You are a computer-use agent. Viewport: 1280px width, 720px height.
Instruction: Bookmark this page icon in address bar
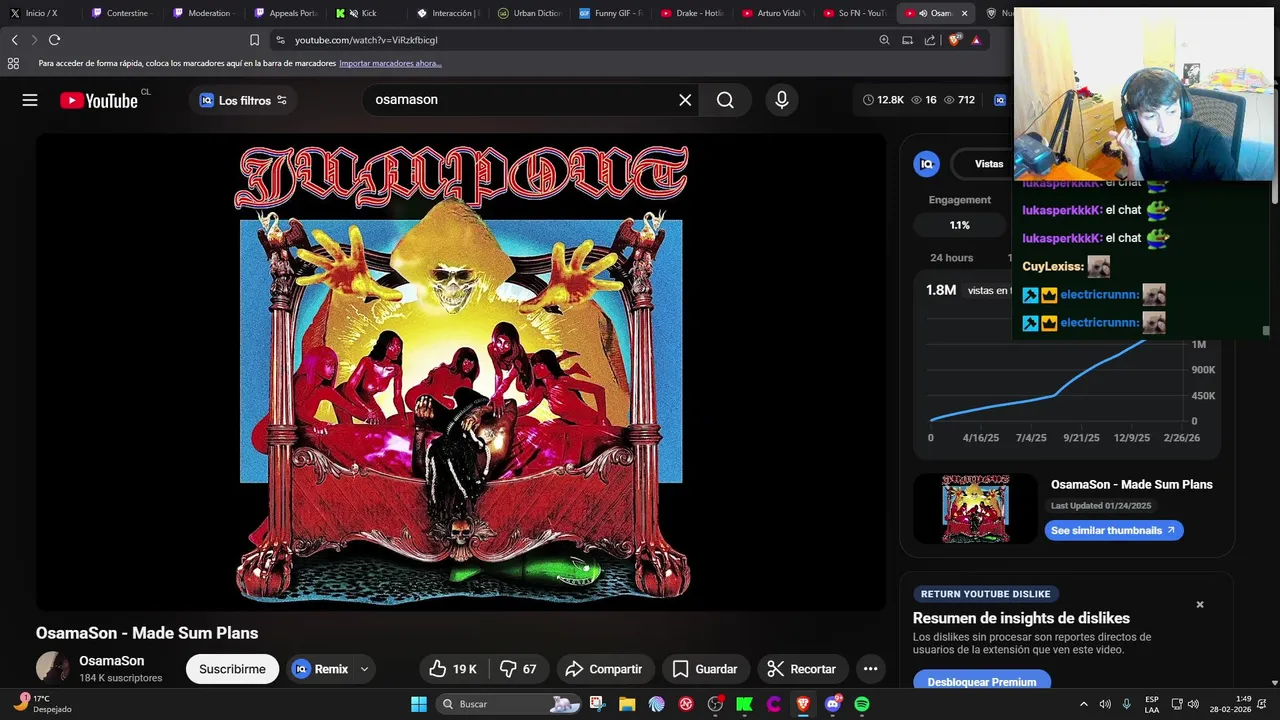click(254, 40)
